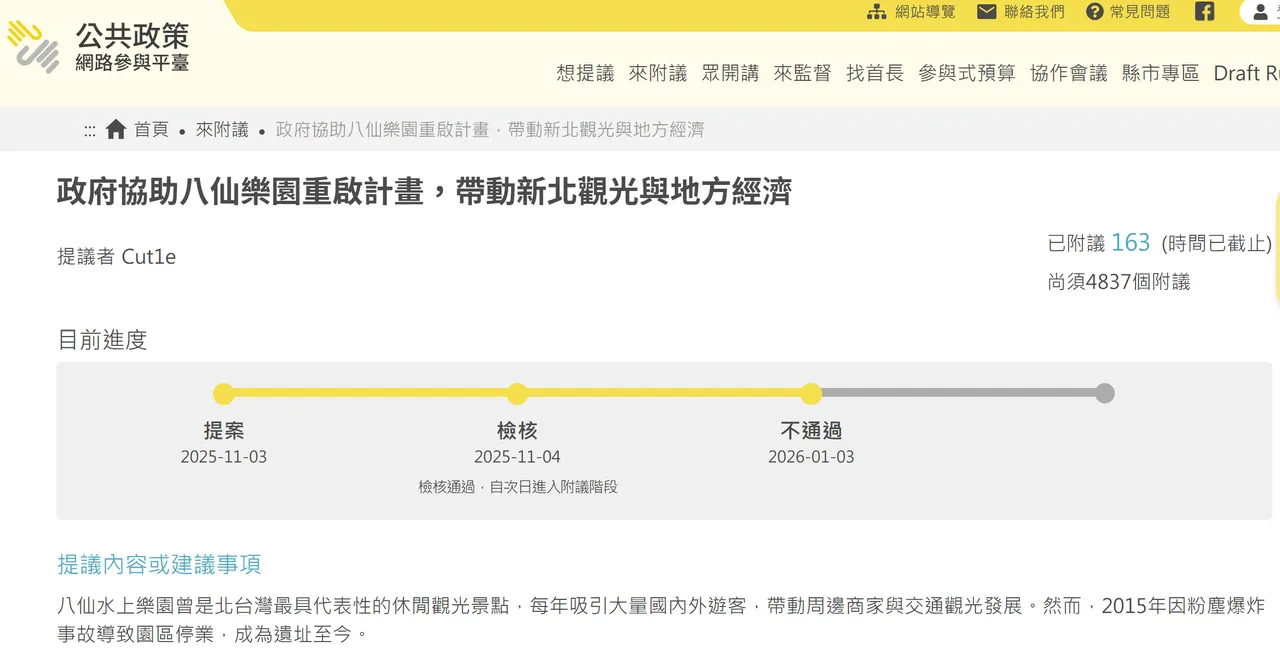The height and width of the screenshot is (660, 1280).
Task: Open the 想提議 menu
Action: [x=585, y=73]
